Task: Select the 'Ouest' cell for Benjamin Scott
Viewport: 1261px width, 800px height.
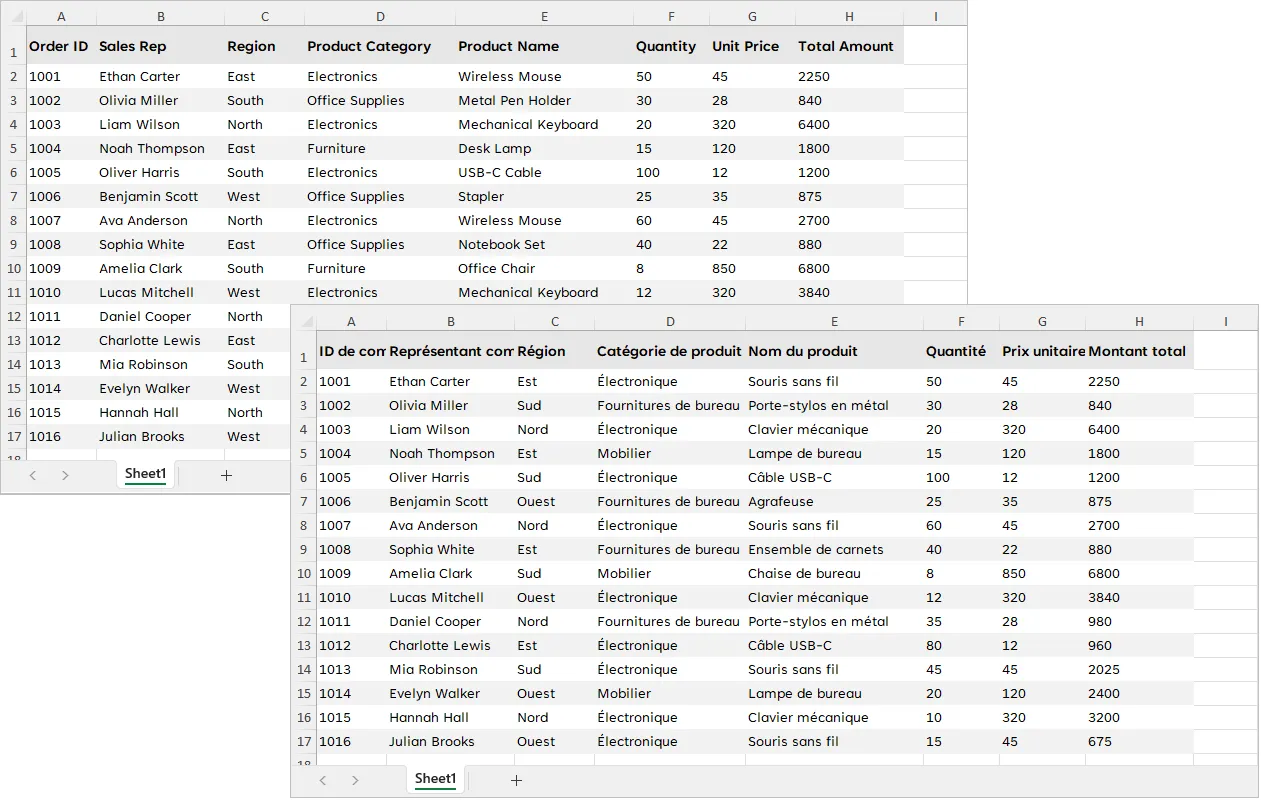Action: 555,501
